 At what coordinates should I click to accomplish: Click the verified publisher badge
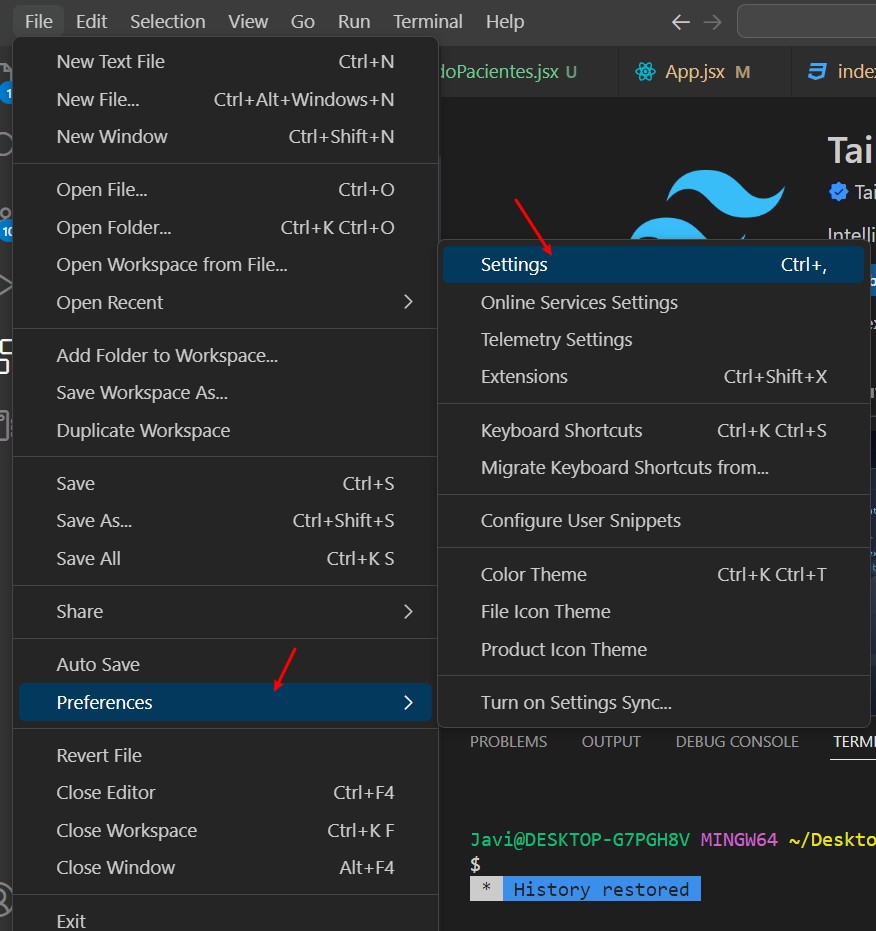[x=837, y=191]
